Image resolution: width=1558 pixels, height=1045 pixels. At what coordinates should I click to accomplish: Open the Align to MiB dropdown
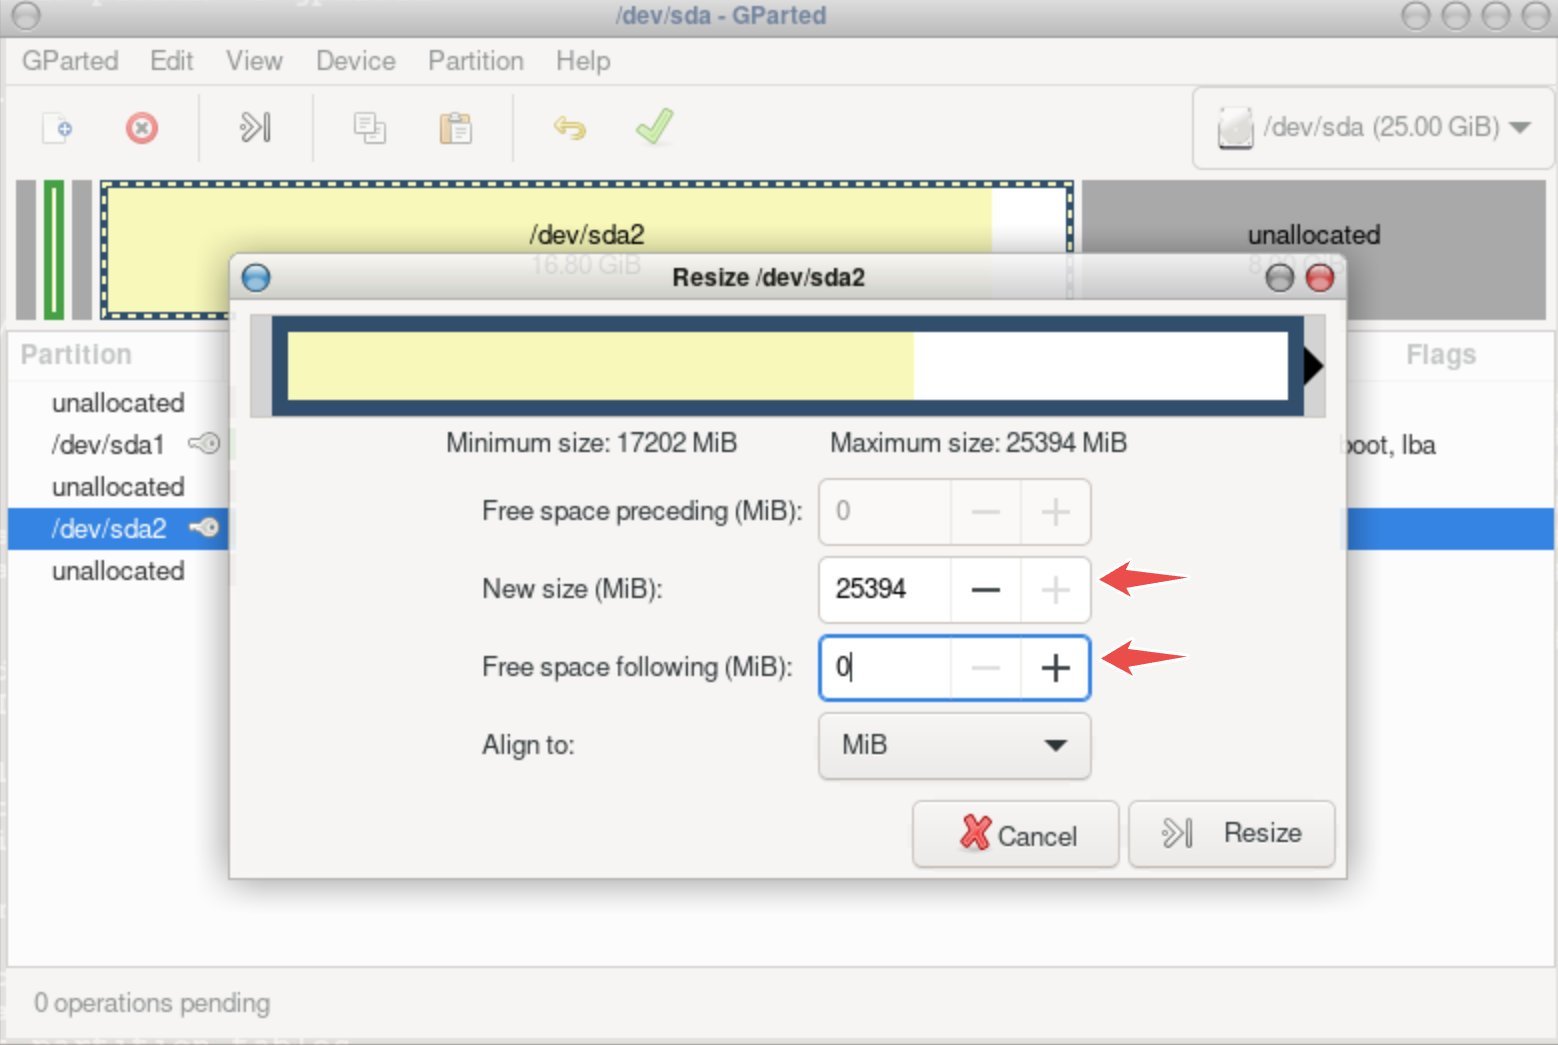pyautogui.click(x=954, y=745)
